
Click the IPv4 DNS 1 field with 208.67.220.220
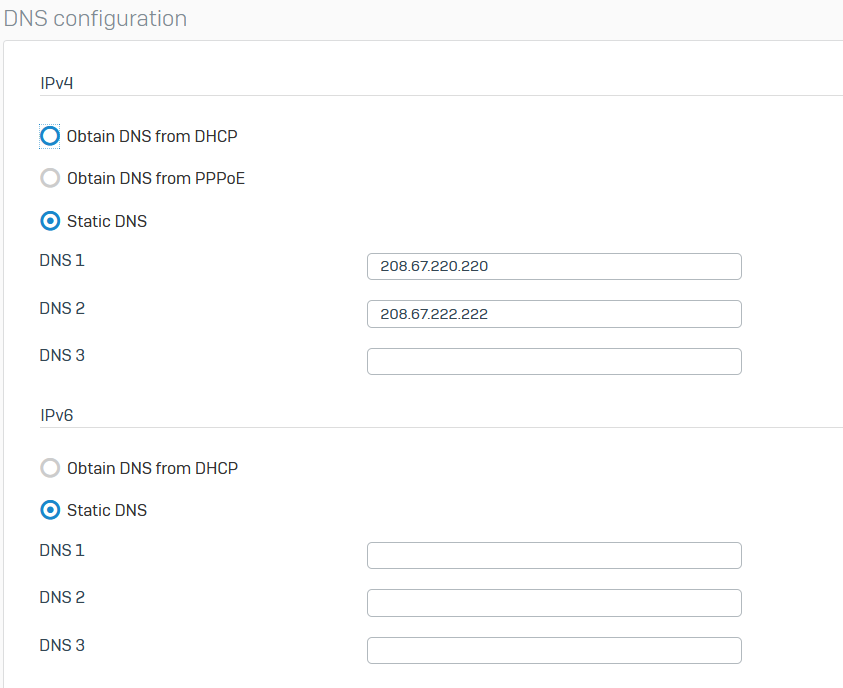(554, 267)
